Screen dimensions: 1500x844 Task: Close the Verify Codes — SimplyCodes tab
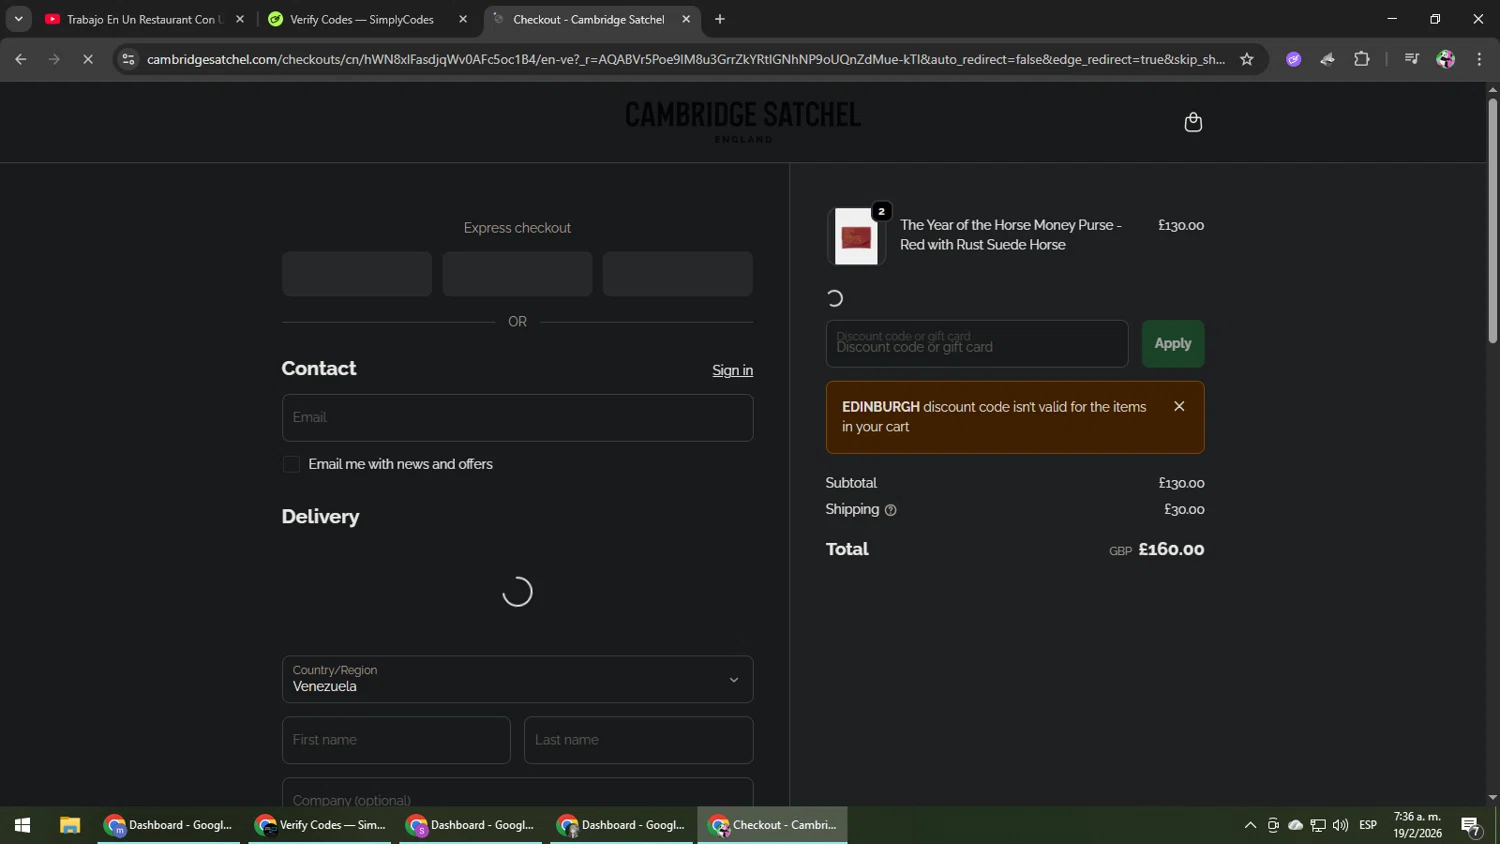(463, 19)
